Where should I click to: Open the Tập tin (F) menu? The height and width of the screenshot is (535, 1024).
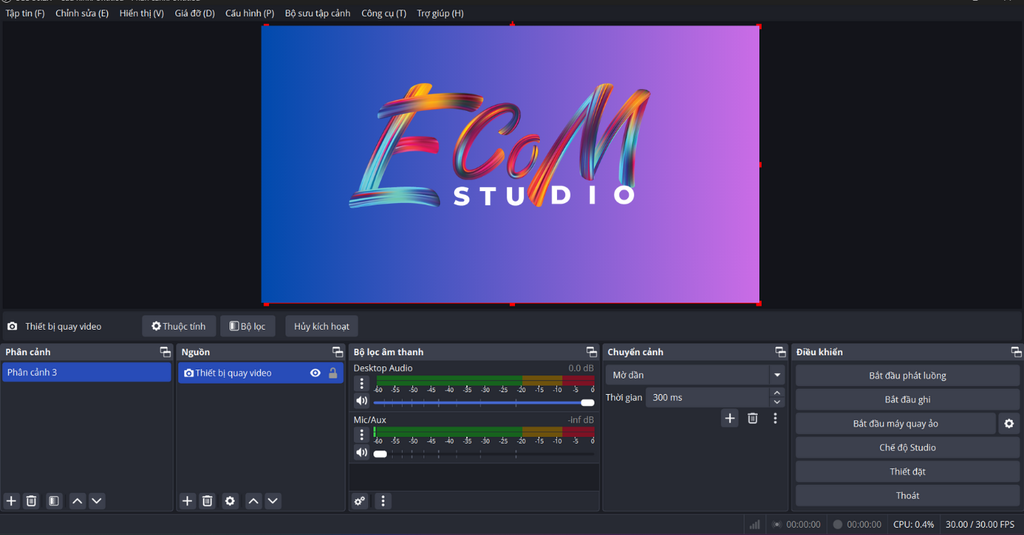point(25,13)
